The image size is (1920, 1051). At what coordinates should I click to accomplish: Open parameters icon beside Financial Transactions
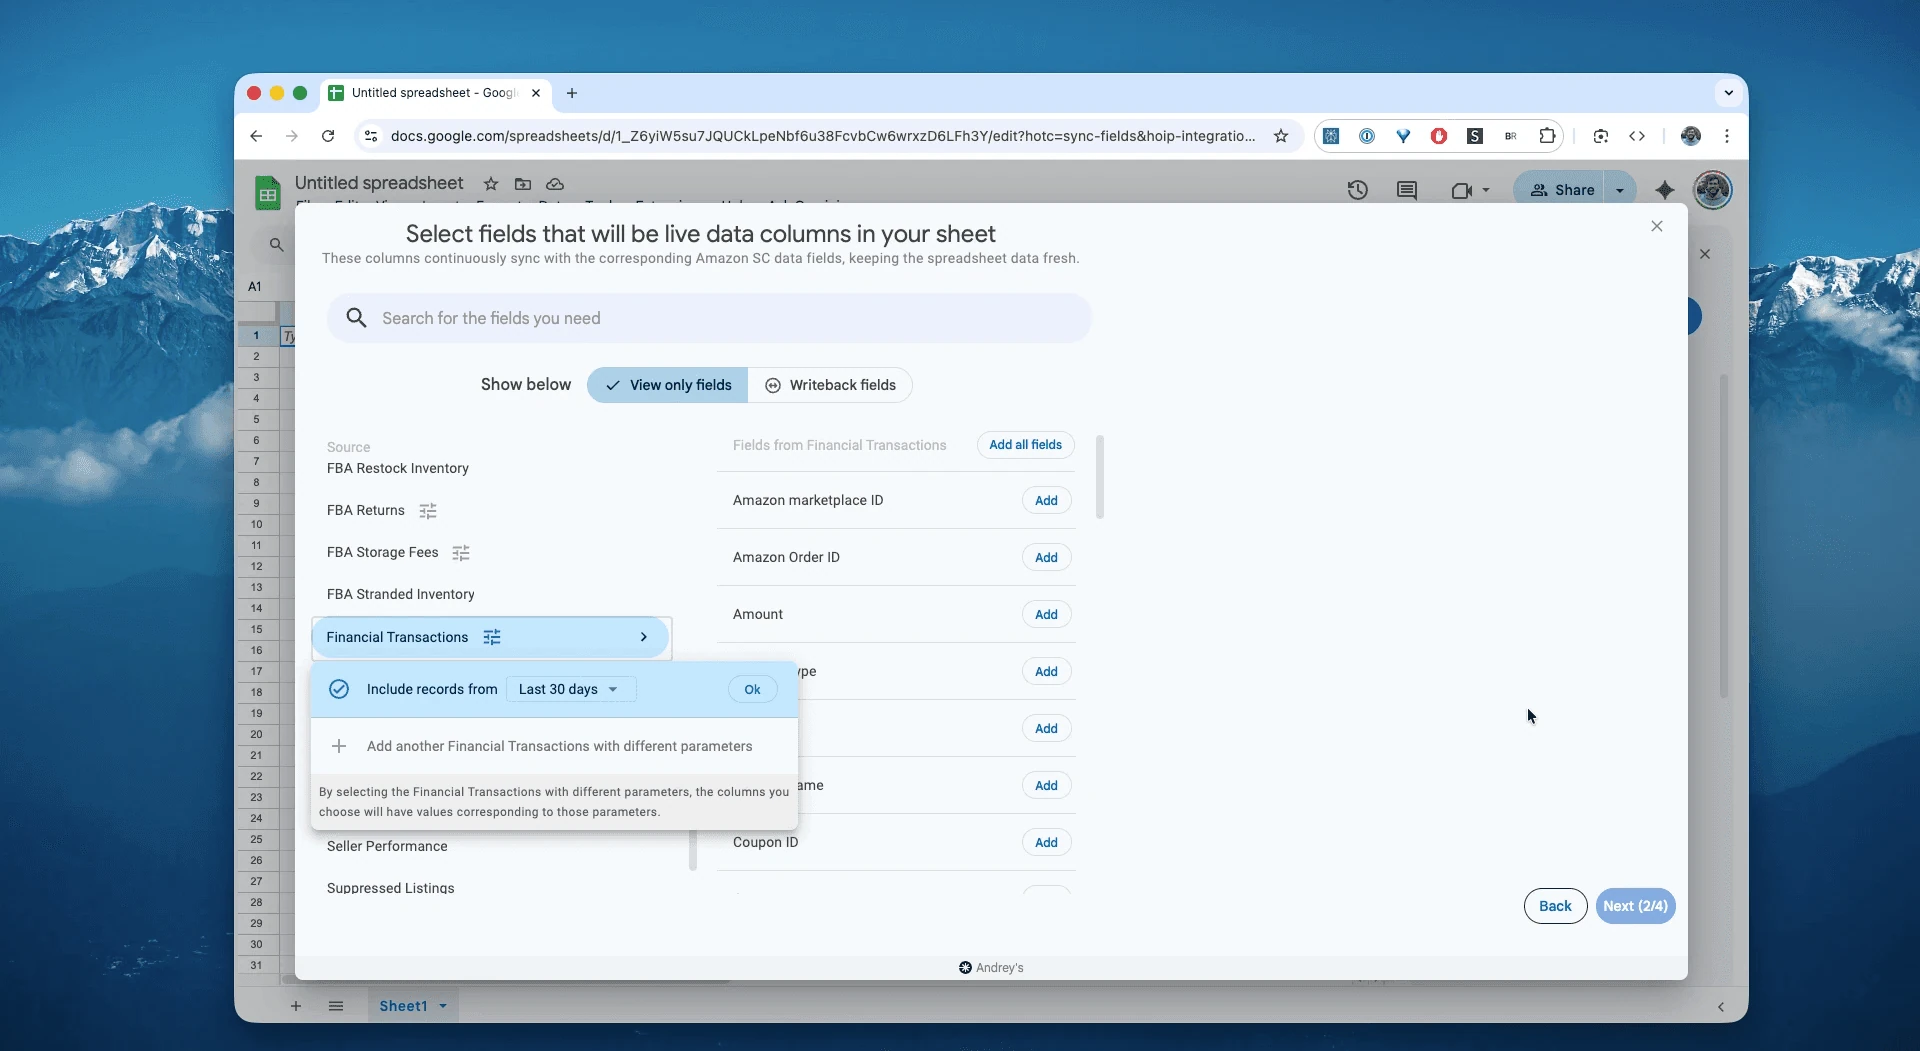[x=492, y=637]
